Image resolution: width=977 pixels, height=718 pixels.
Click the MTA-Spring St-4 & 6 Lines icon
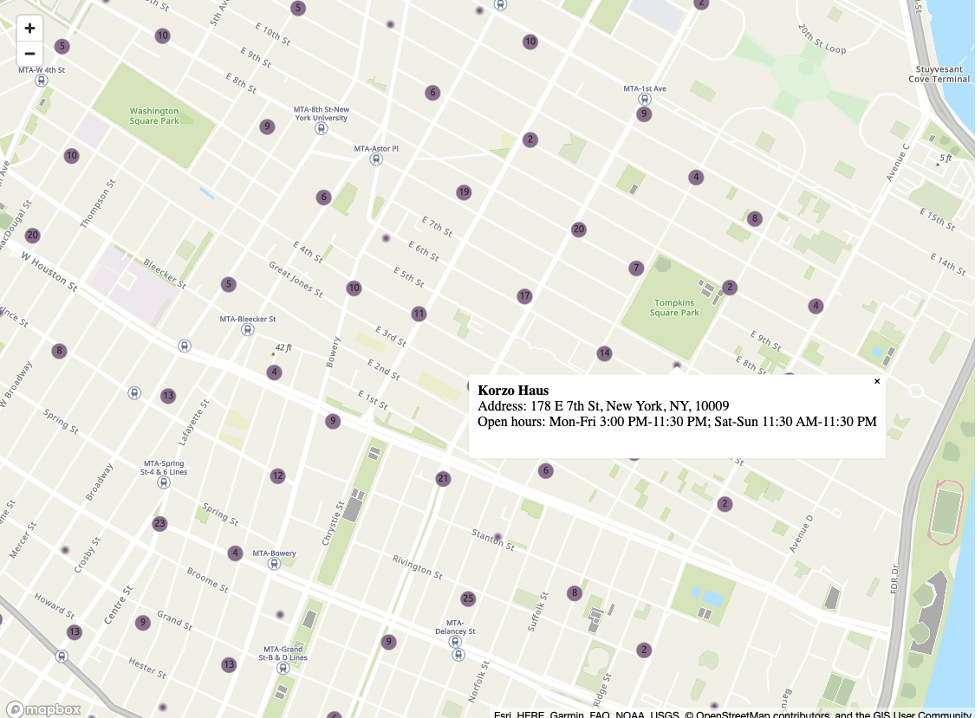tap(164, 482)
